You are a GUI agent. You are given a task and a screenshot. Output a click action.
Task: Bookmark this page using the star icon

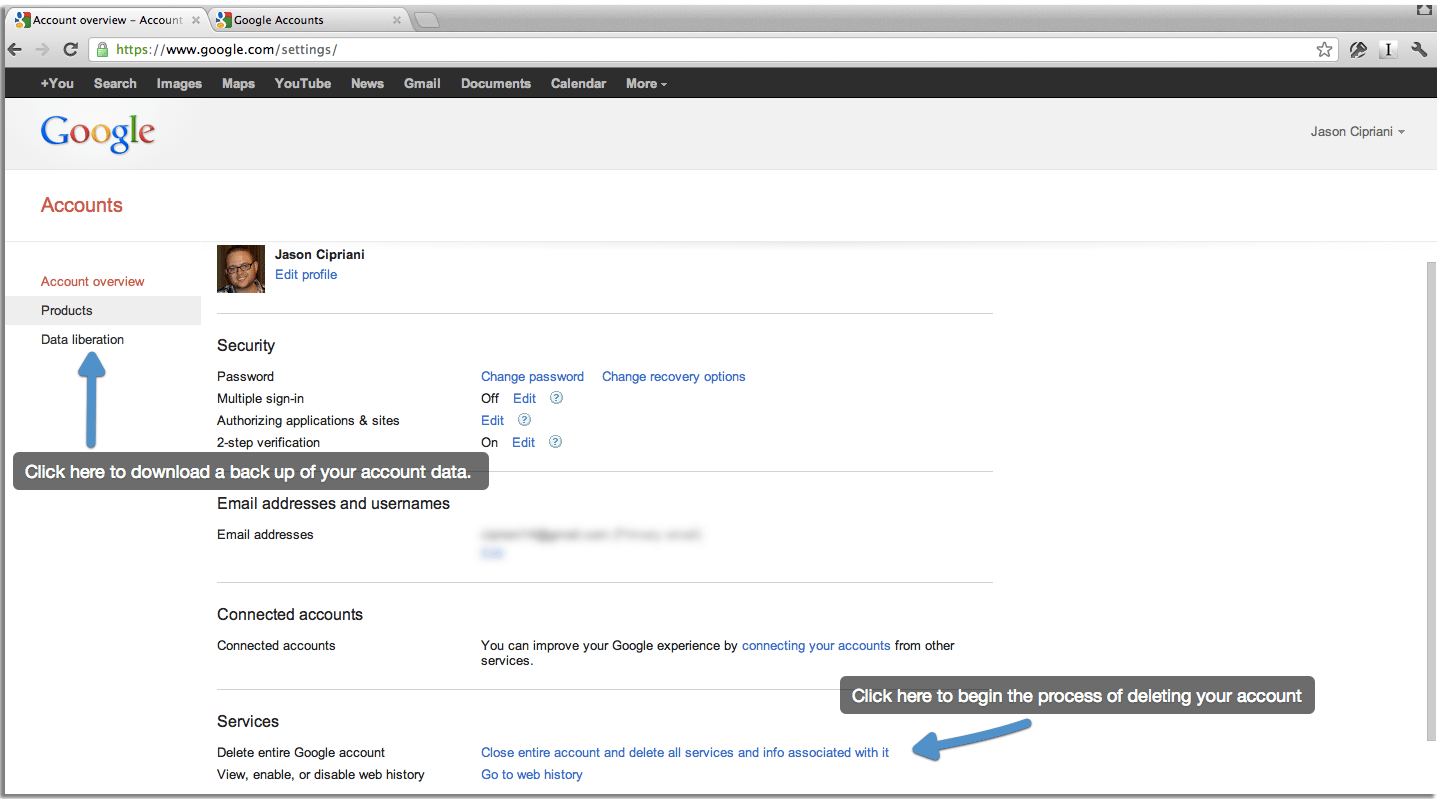pyautogui.click(x=1324, y=49)
